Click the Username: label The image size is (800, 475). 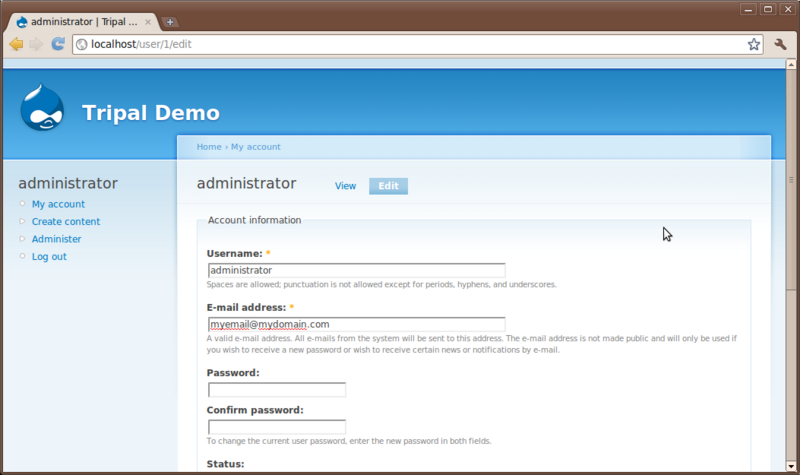coord(235,254)
